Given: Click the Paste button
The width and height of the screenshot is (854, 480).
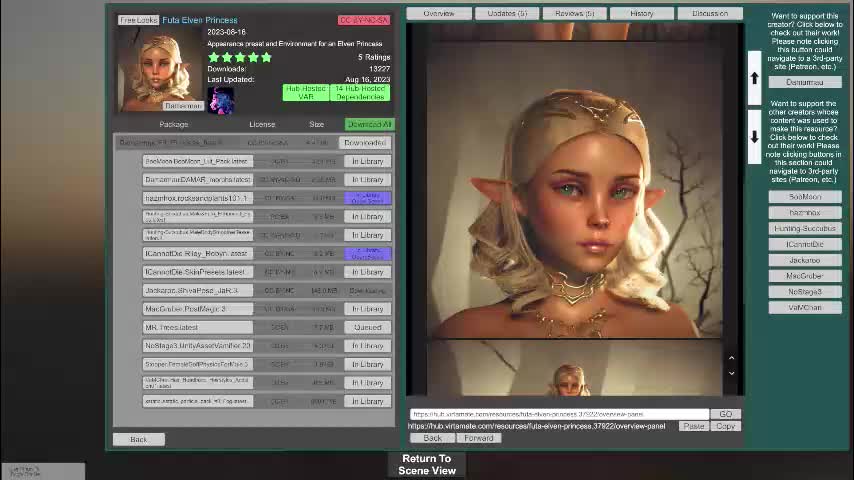Looking at the screenshot, I should pyautogui.click(x=694, y=426).
